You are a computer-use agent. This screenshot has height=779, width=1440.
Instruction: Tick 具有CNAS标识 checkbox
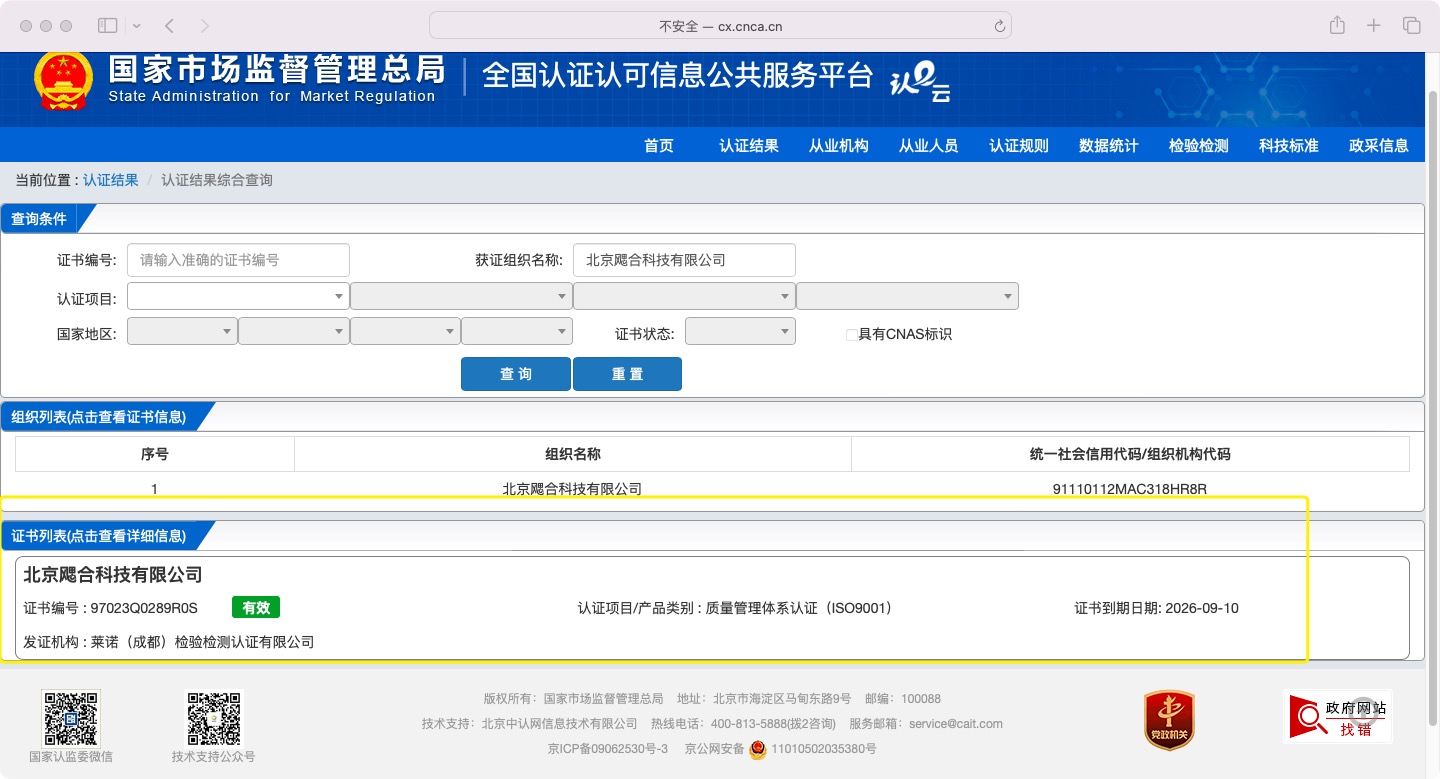852,335
